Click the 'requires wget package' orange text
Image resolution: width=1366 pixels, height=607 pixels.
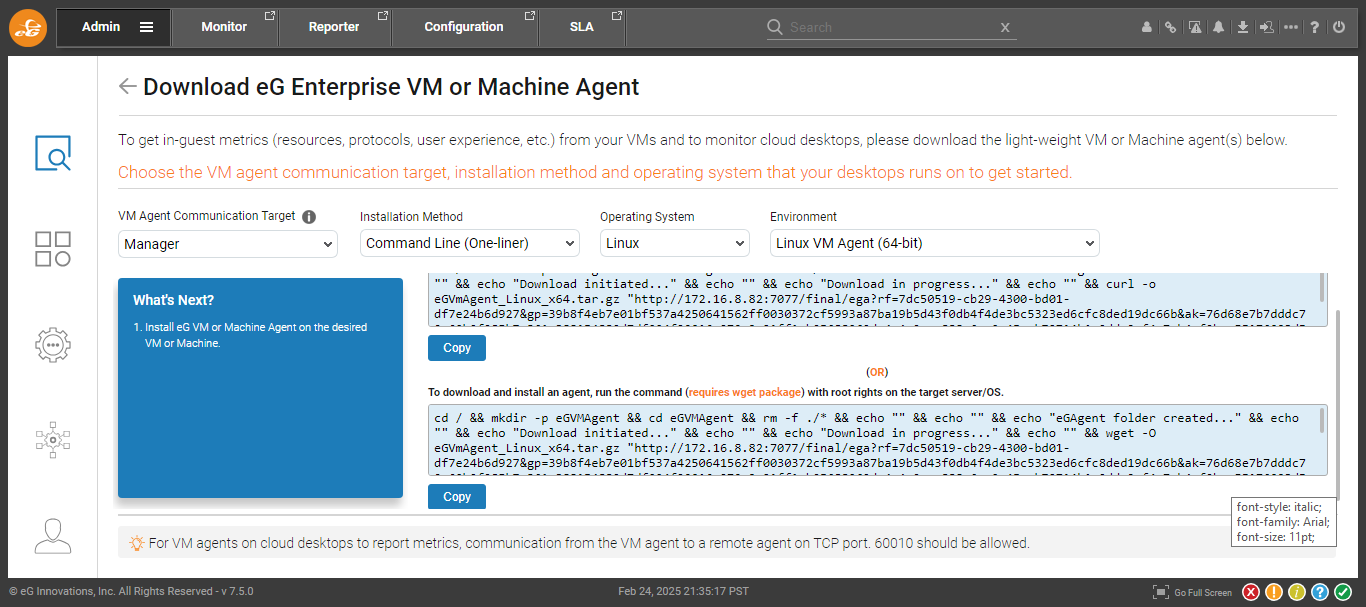click(745, 392)
